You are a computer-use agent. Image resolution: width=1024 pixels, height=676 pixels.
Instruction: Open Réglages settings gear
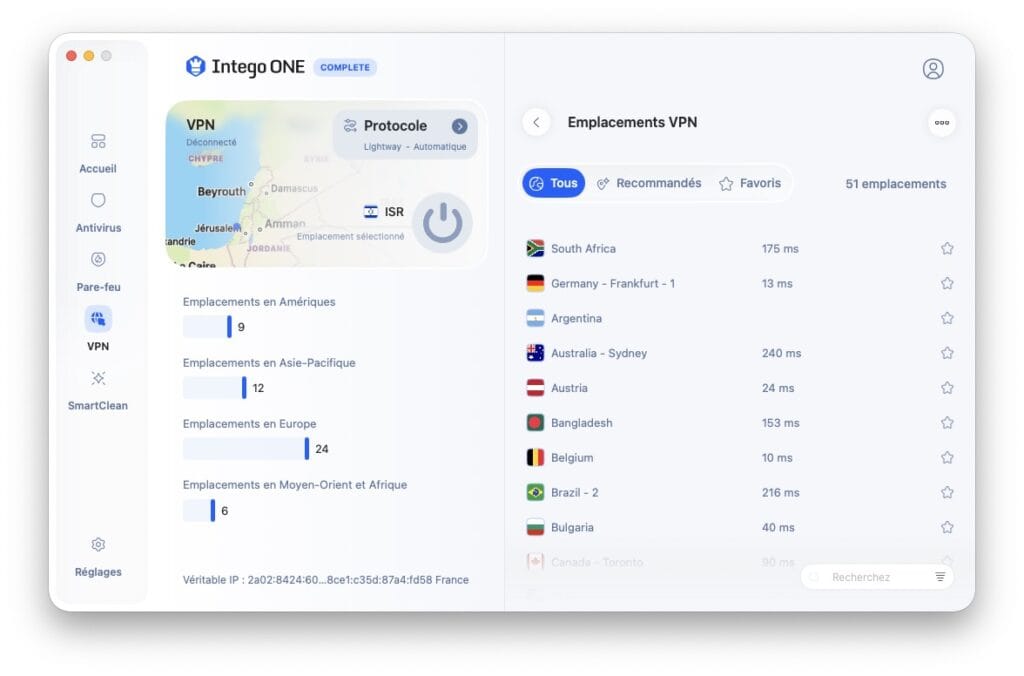click(98, 545)
